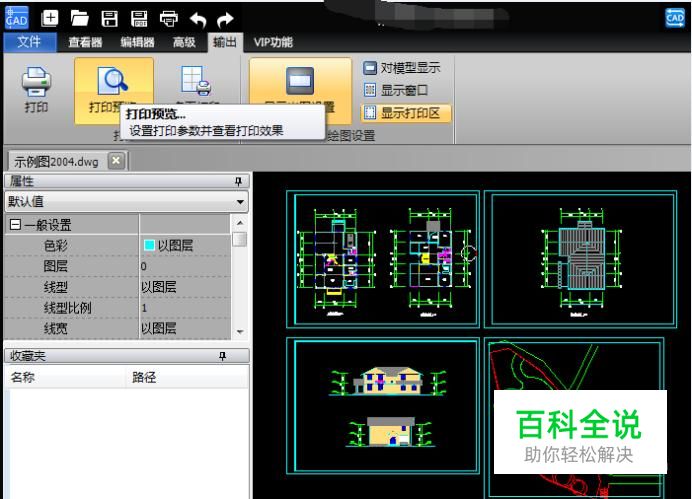Open the VIP功能 tab

pyautogui.click(x=273, y=42)
